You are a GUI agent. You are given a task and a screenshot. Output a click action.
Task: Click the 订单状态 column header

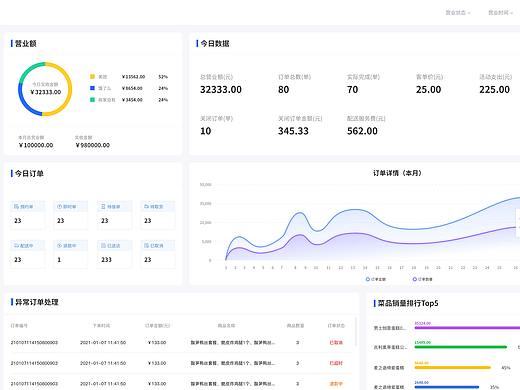coord(336,326)
